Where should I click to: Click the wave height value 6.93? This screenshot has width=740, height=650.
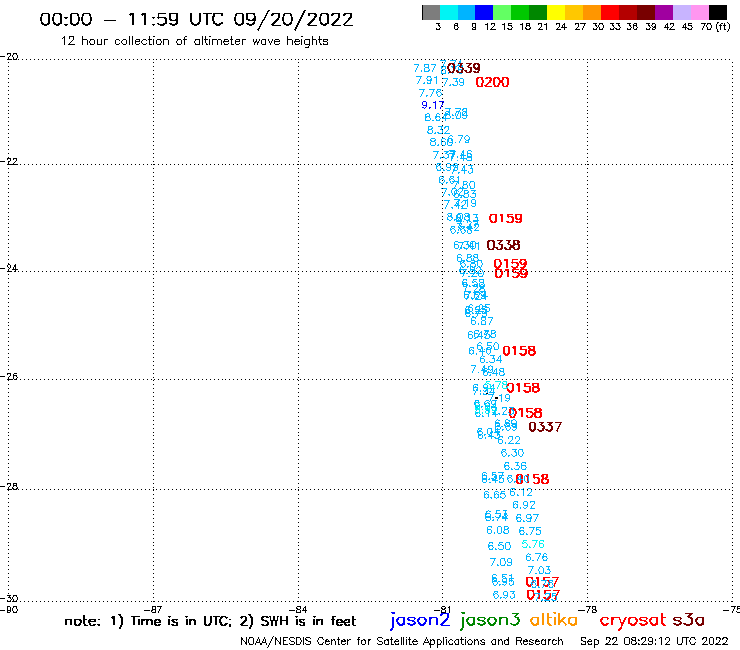pyautogui.click(x=504, y=595)
